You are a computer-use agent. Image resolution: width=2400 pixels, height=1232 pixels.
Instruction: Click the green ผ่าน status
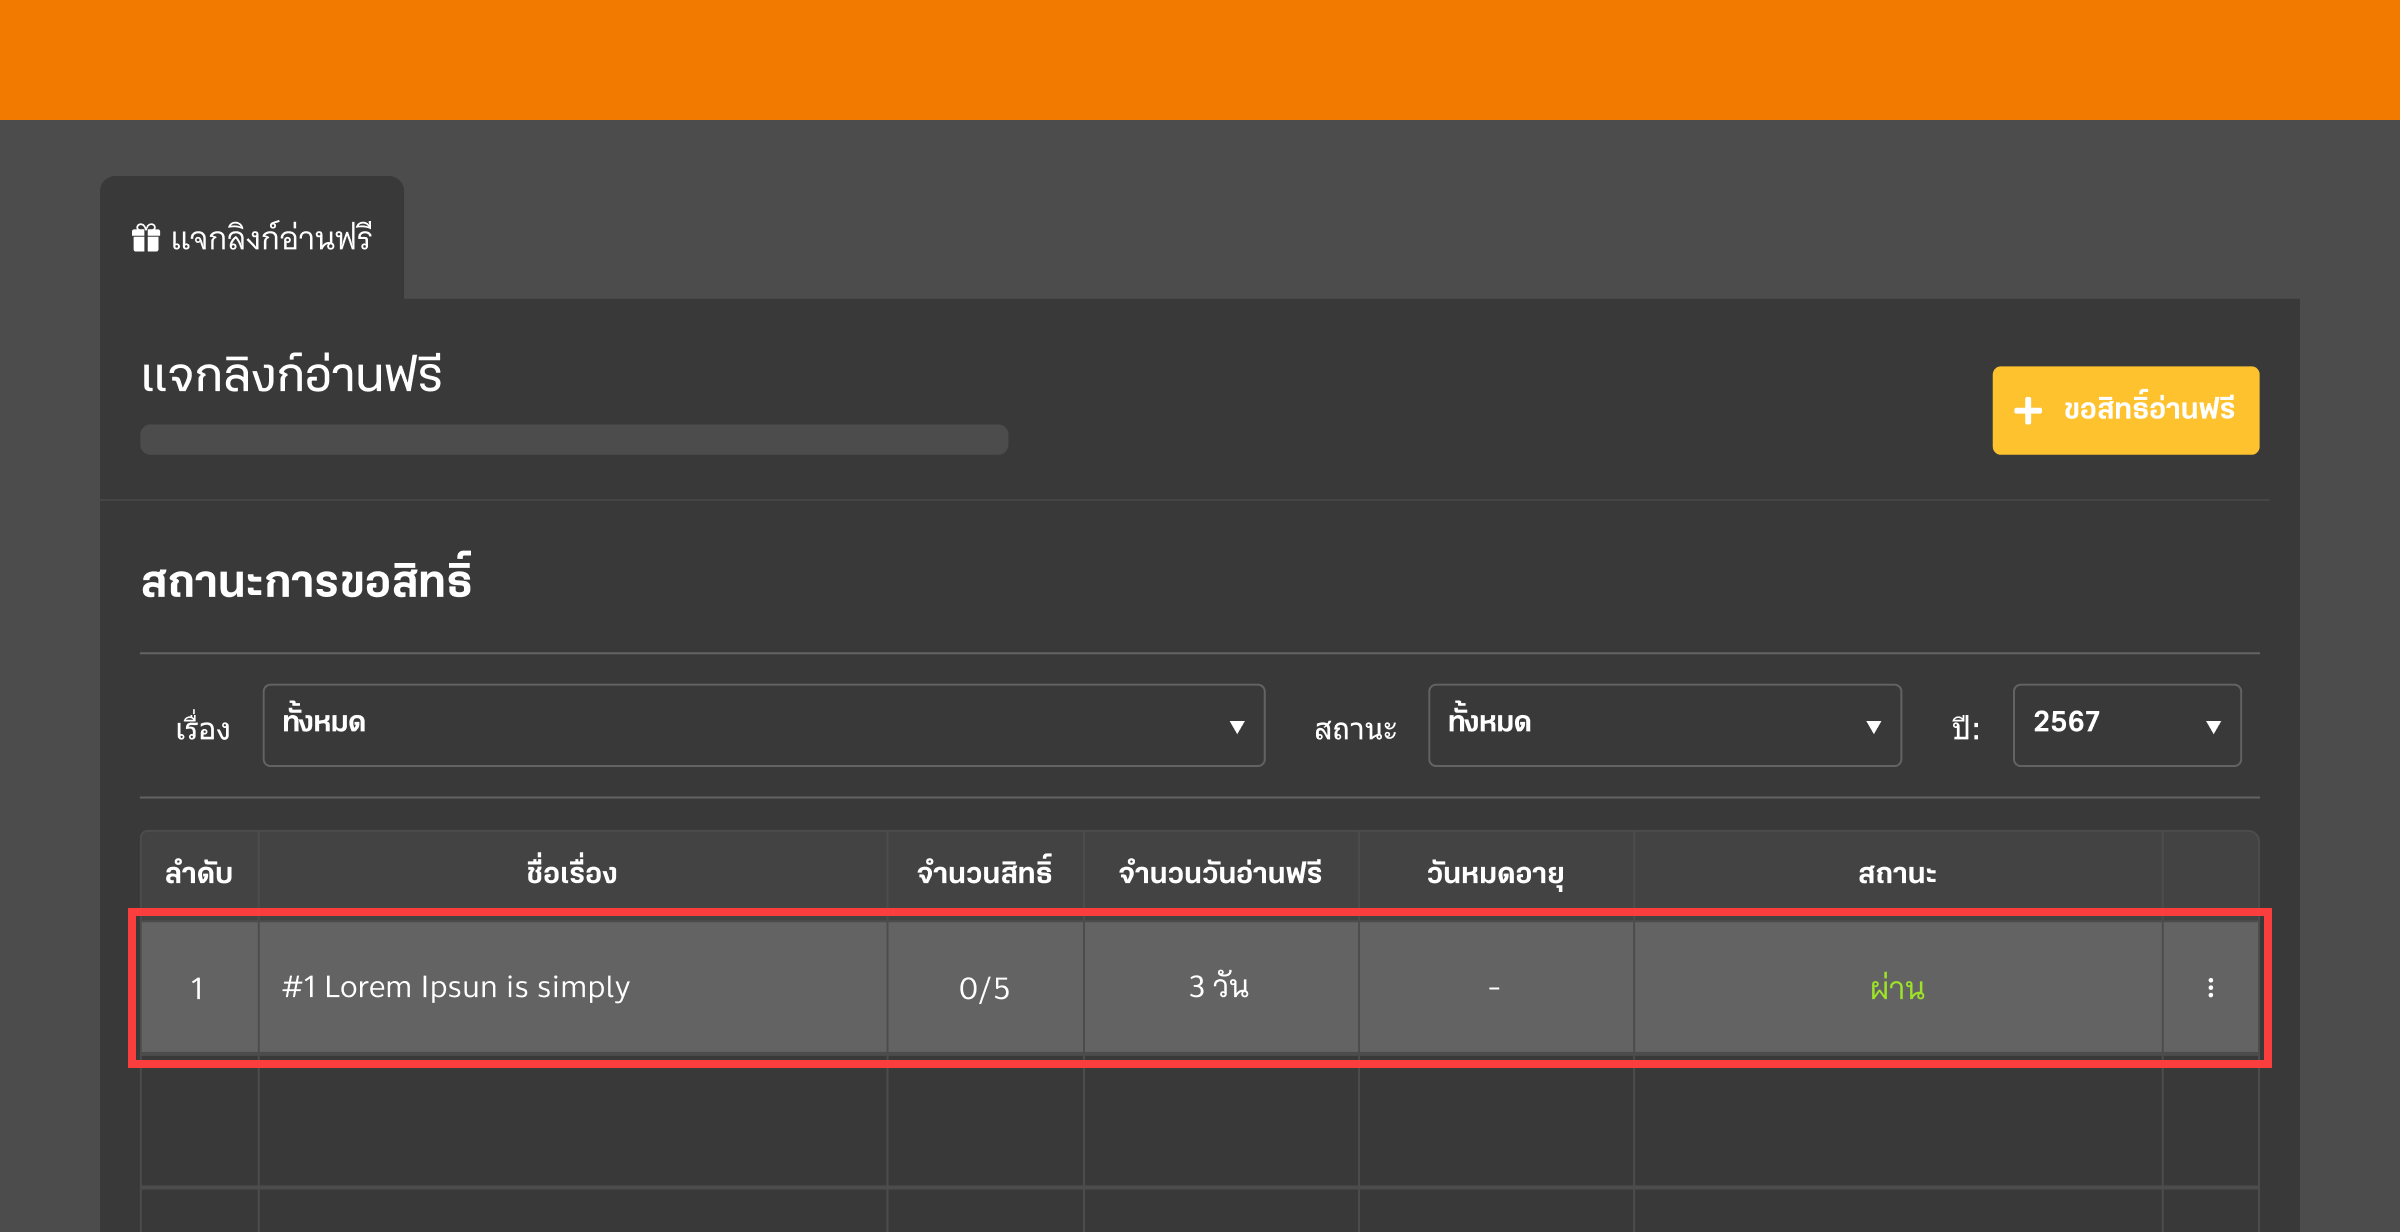[1897, 988]
